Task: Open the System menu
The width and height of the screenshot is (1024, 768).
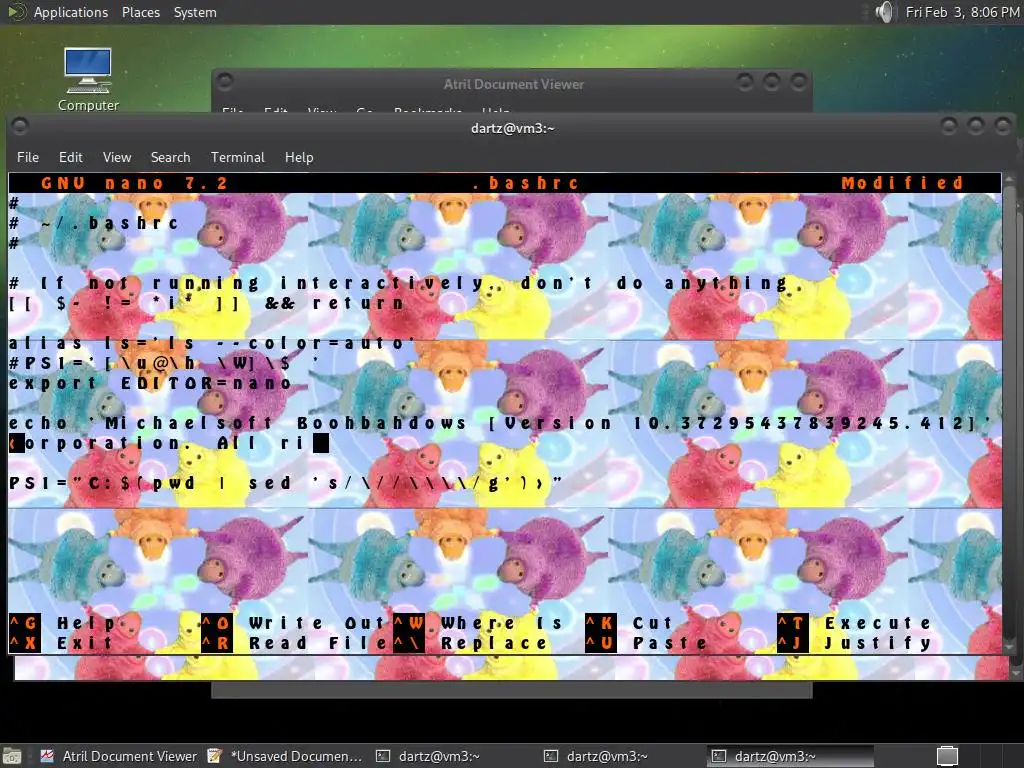Action: pyautogui.click(x=195, y=12)
